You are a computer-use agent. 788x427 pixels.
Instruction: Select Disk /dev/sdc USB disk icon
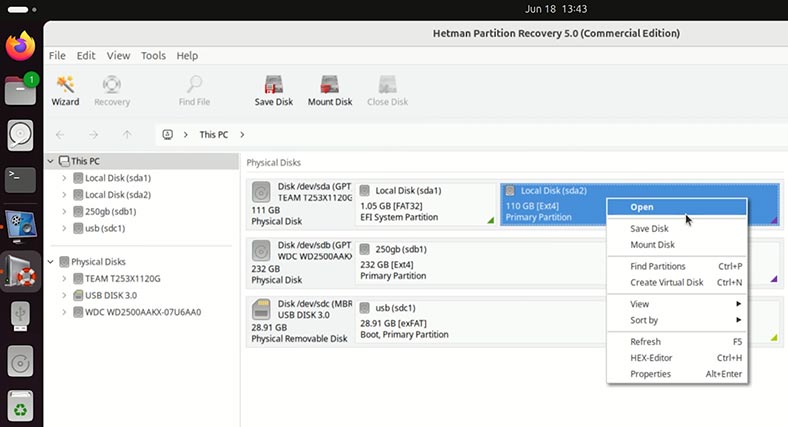[261, 309]
